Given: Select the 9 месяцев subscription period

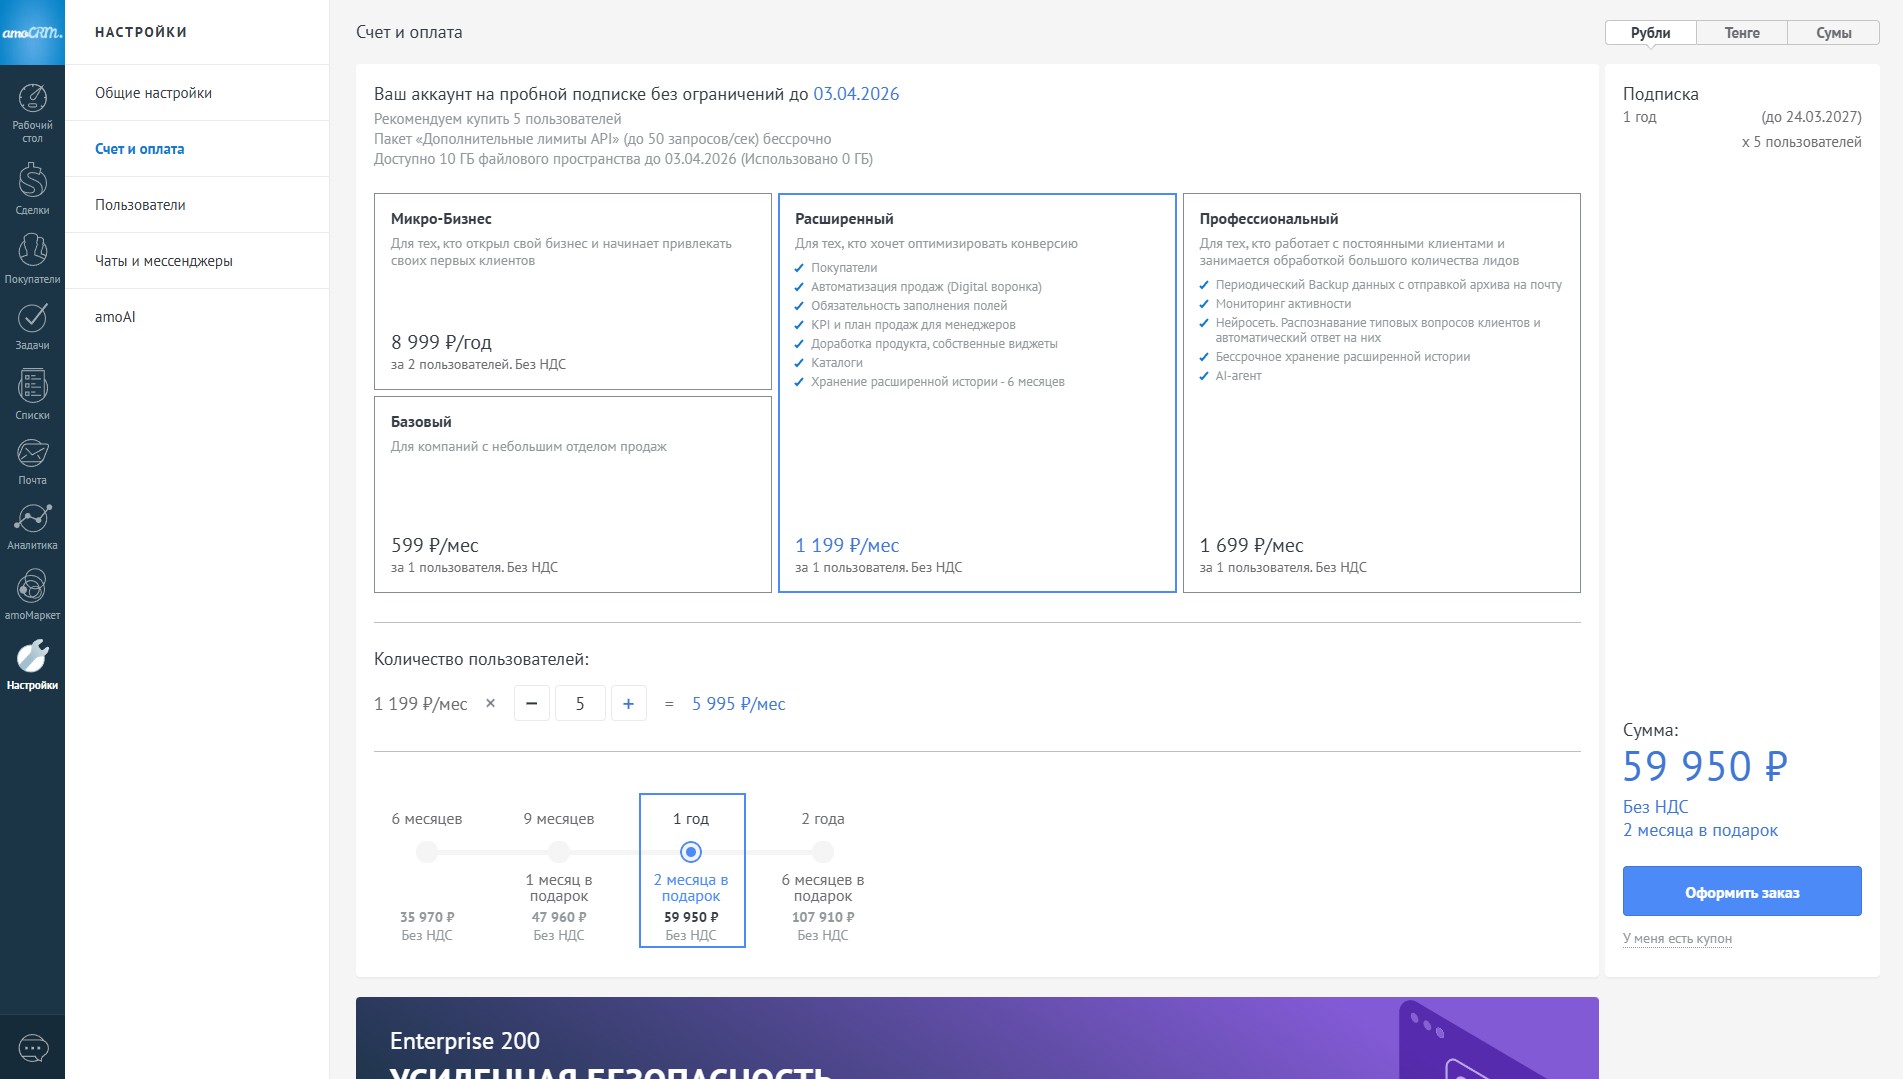Looking at the screenshot, I should pos(559,852).
